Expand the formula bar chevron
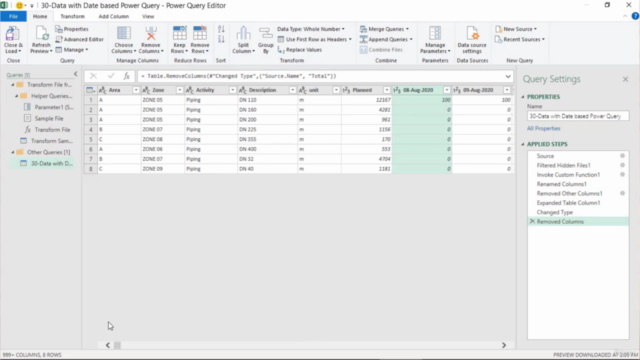The width and height of the screenshot is (640, 360). pyautogui.click(x=508, y=76)
